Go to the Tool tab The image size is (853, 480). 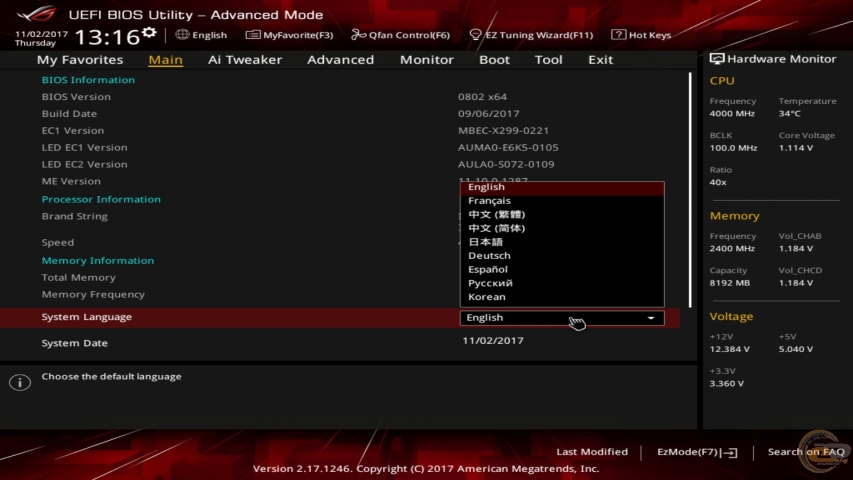click(548, 60)
